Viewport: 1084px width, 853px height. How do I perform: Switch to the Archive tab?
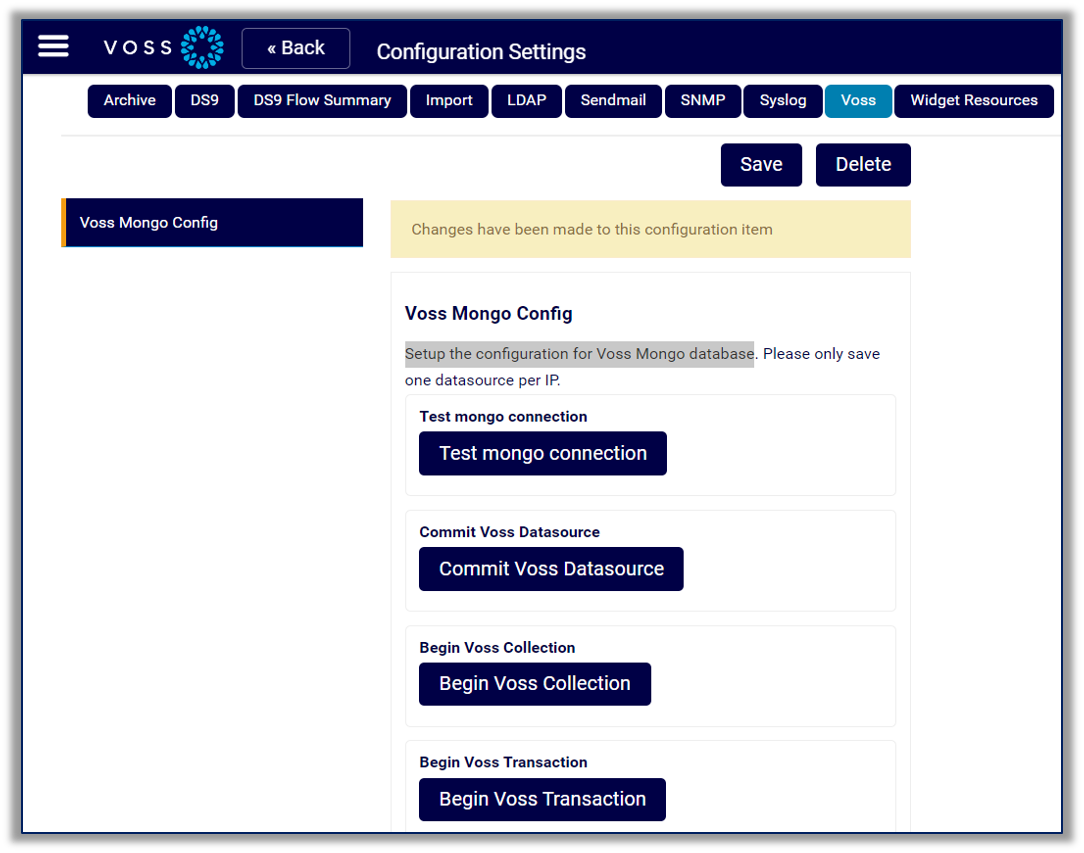129,100
